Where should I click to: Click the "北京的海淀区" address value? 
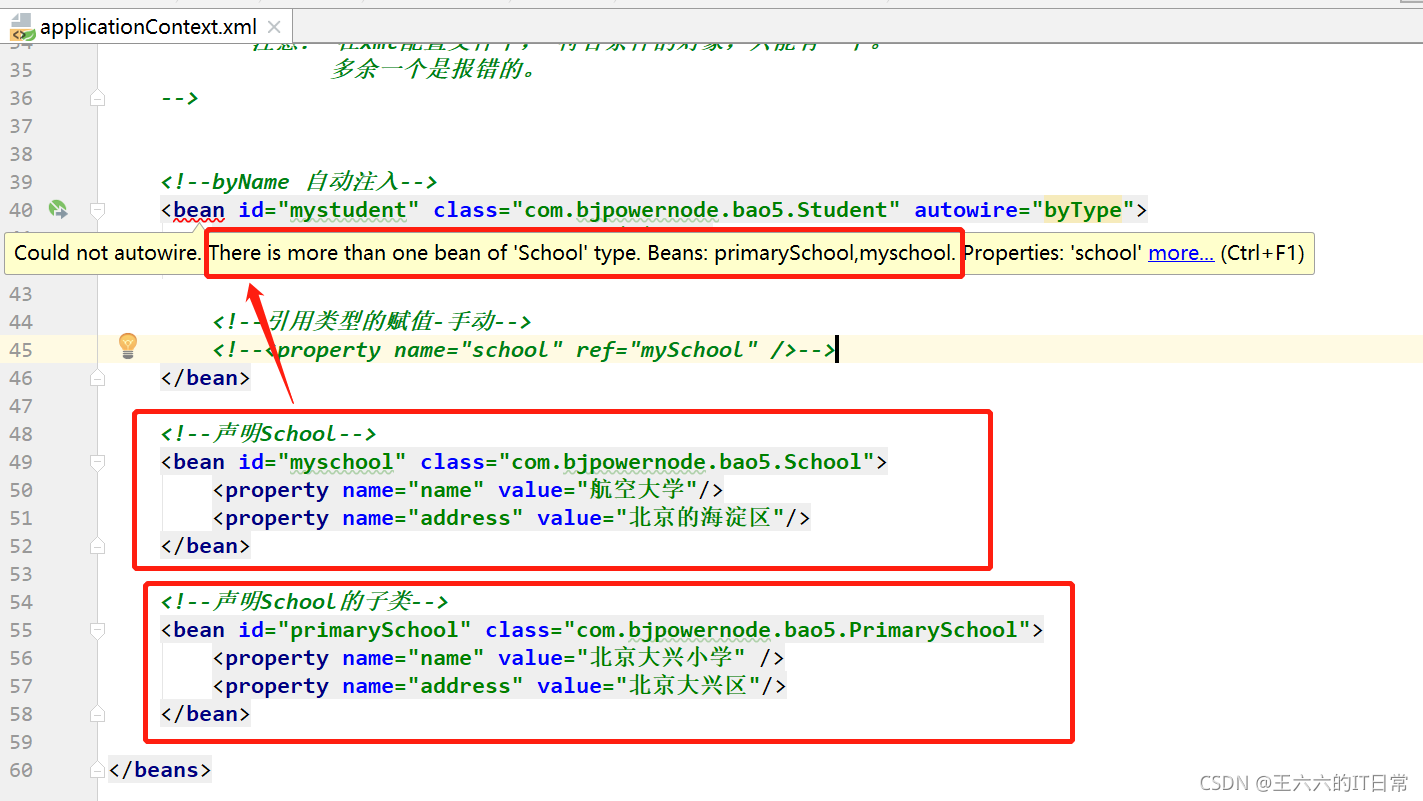coord(699,518)
